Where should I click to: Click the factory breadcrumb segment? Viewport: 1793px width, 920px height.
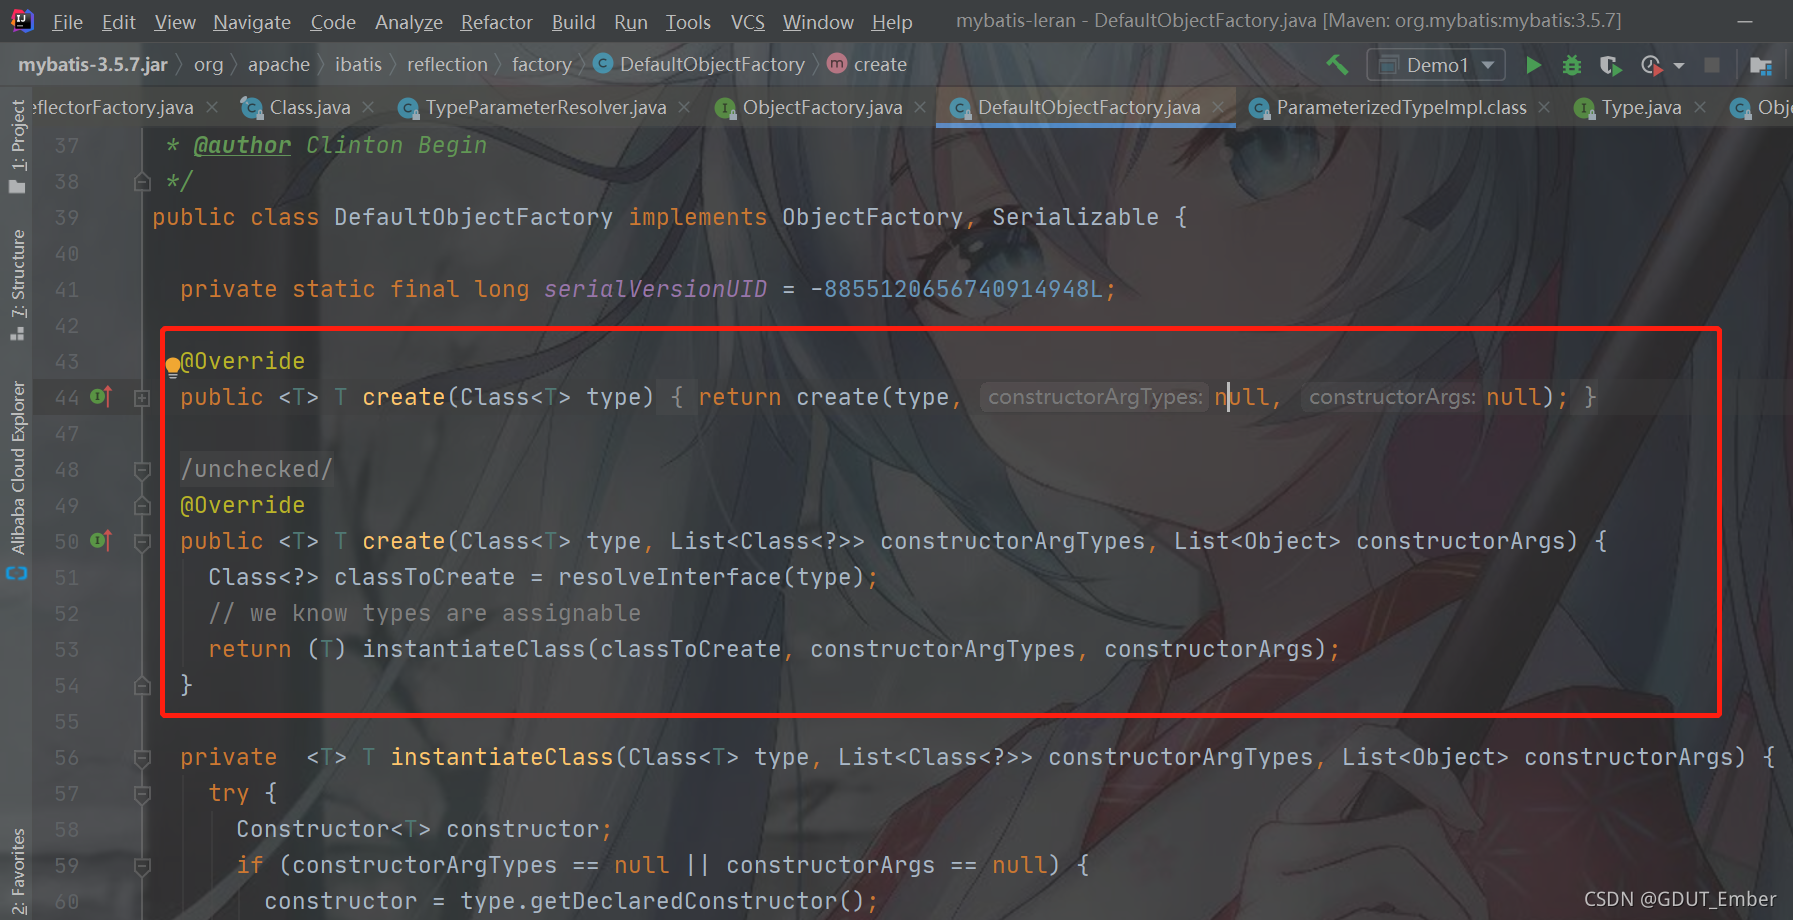pyautogui.click(x=541, y=65)
